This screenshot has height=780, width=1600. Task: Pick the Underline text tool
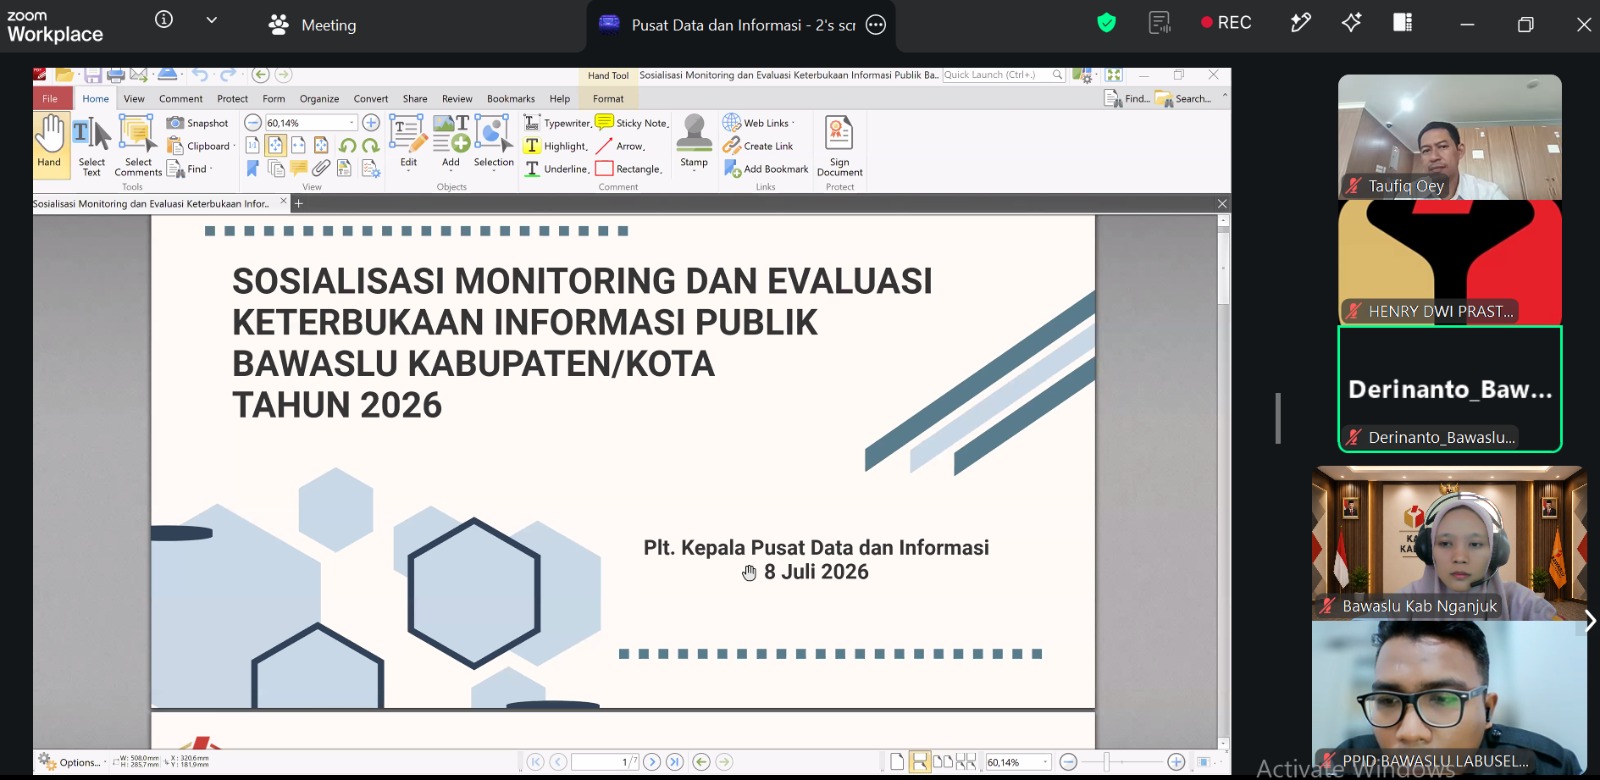557,169
